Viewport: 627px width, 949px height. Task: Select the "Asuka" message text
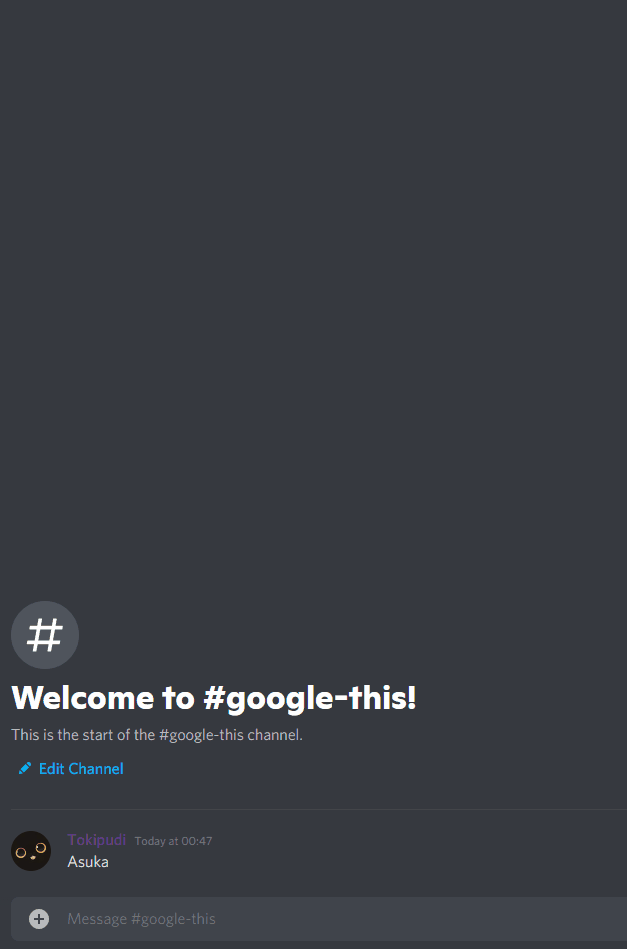tap(88, 862)
